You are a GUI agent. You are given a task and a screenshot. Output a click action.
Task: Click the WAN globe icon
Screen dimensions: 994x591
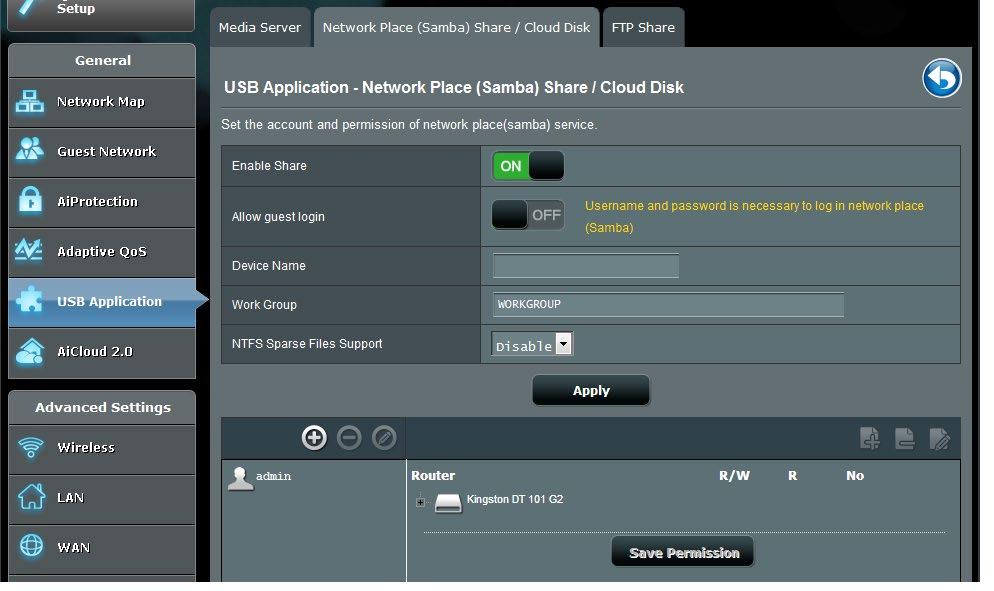pyautogui.click(x=31, y=546)
